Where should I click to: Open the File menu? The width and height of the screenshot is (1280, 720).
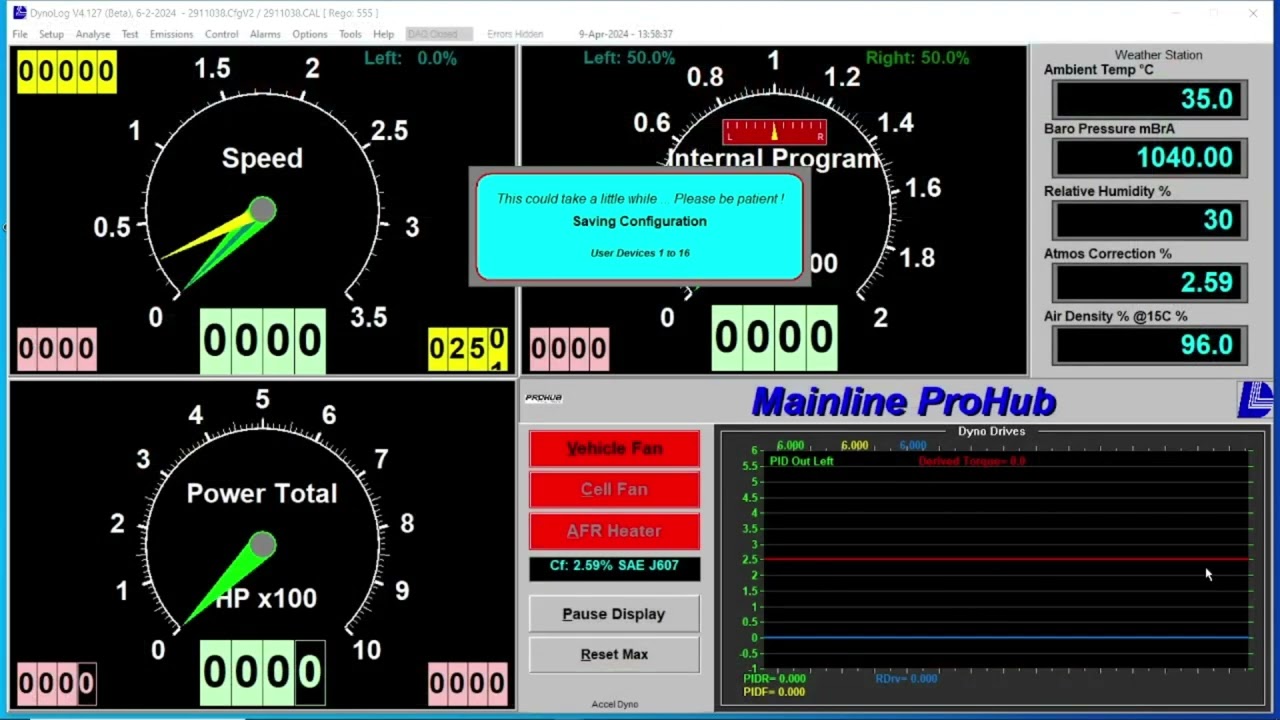click(x=20, y=34)
